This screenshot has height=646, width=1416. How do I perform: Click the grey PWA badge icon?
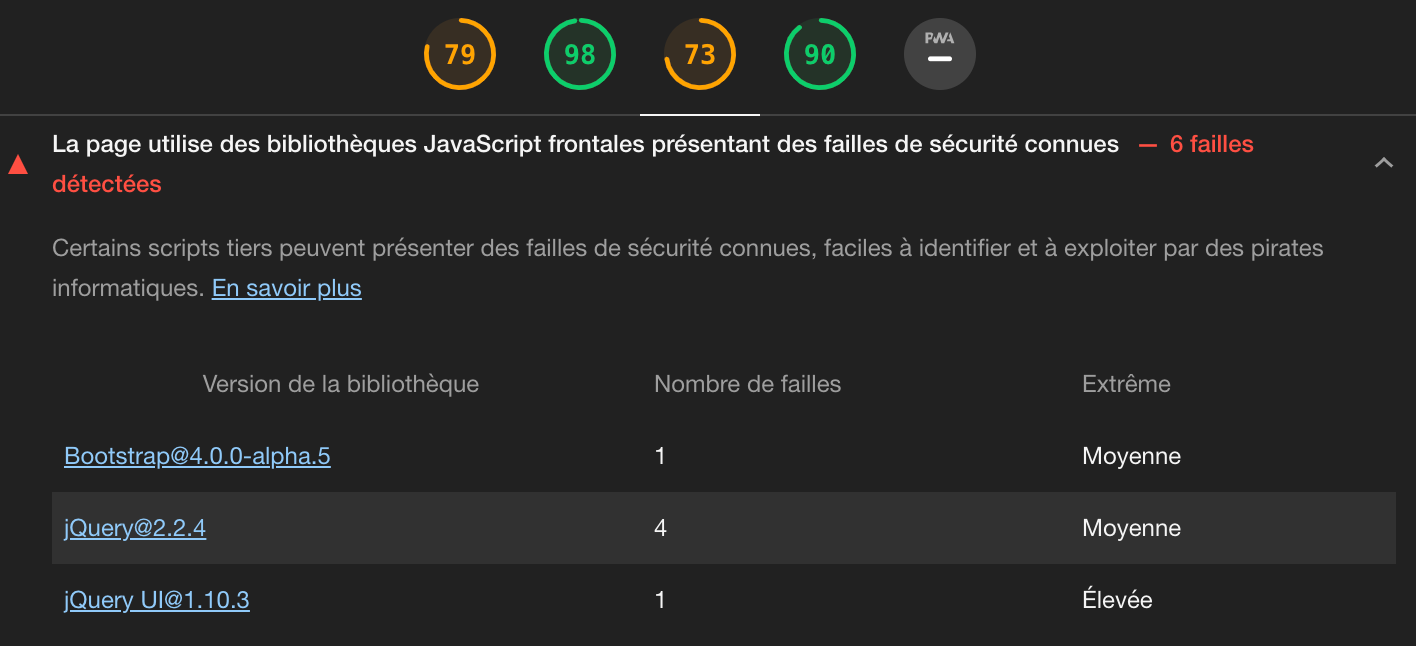pyautogui.click(x=939, y=54)
